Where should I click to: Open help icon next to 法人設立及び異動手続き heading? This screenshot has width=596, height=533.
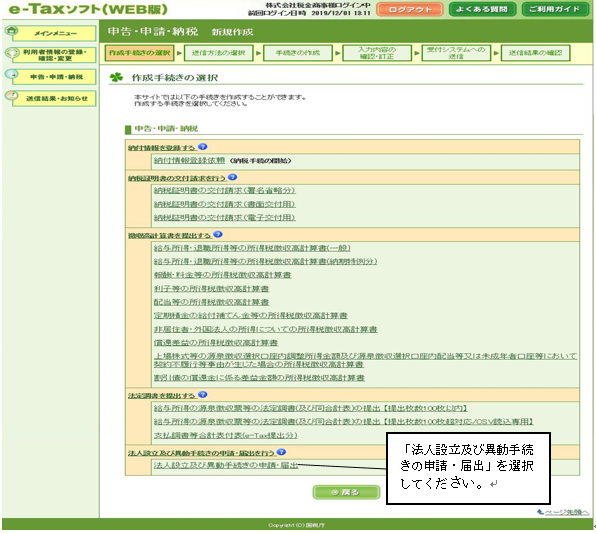coord(281,452)
